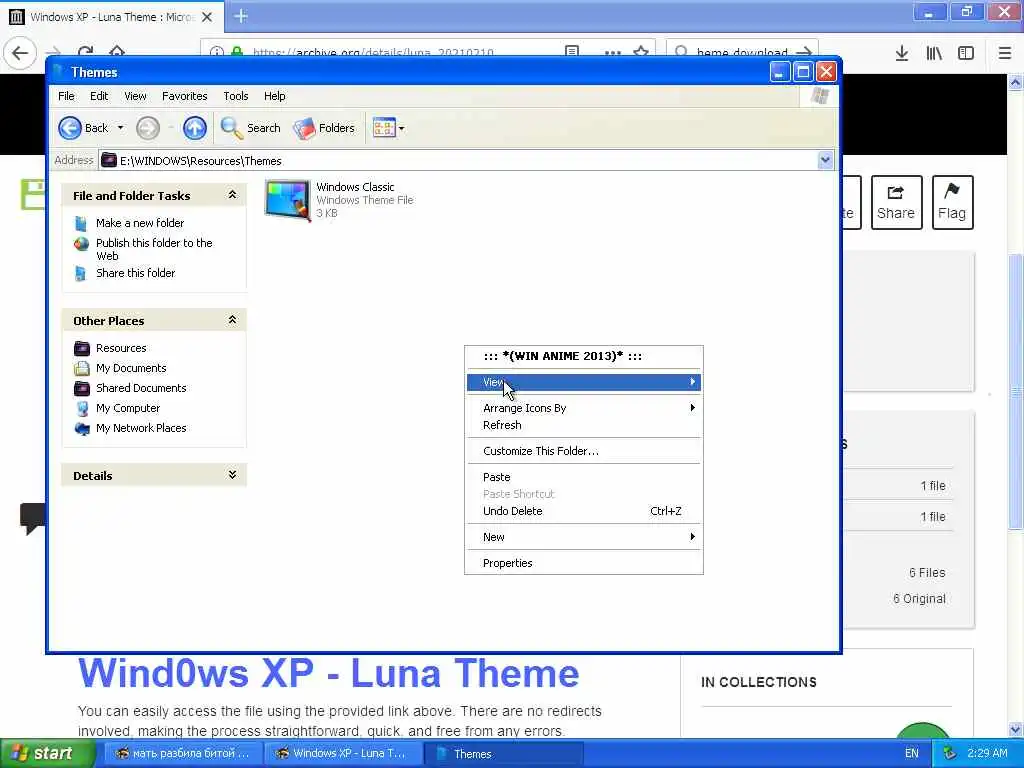This screenshot has width=1024, height=768.
Task: Go to My Documents
Action: click(x=131, y=368)
